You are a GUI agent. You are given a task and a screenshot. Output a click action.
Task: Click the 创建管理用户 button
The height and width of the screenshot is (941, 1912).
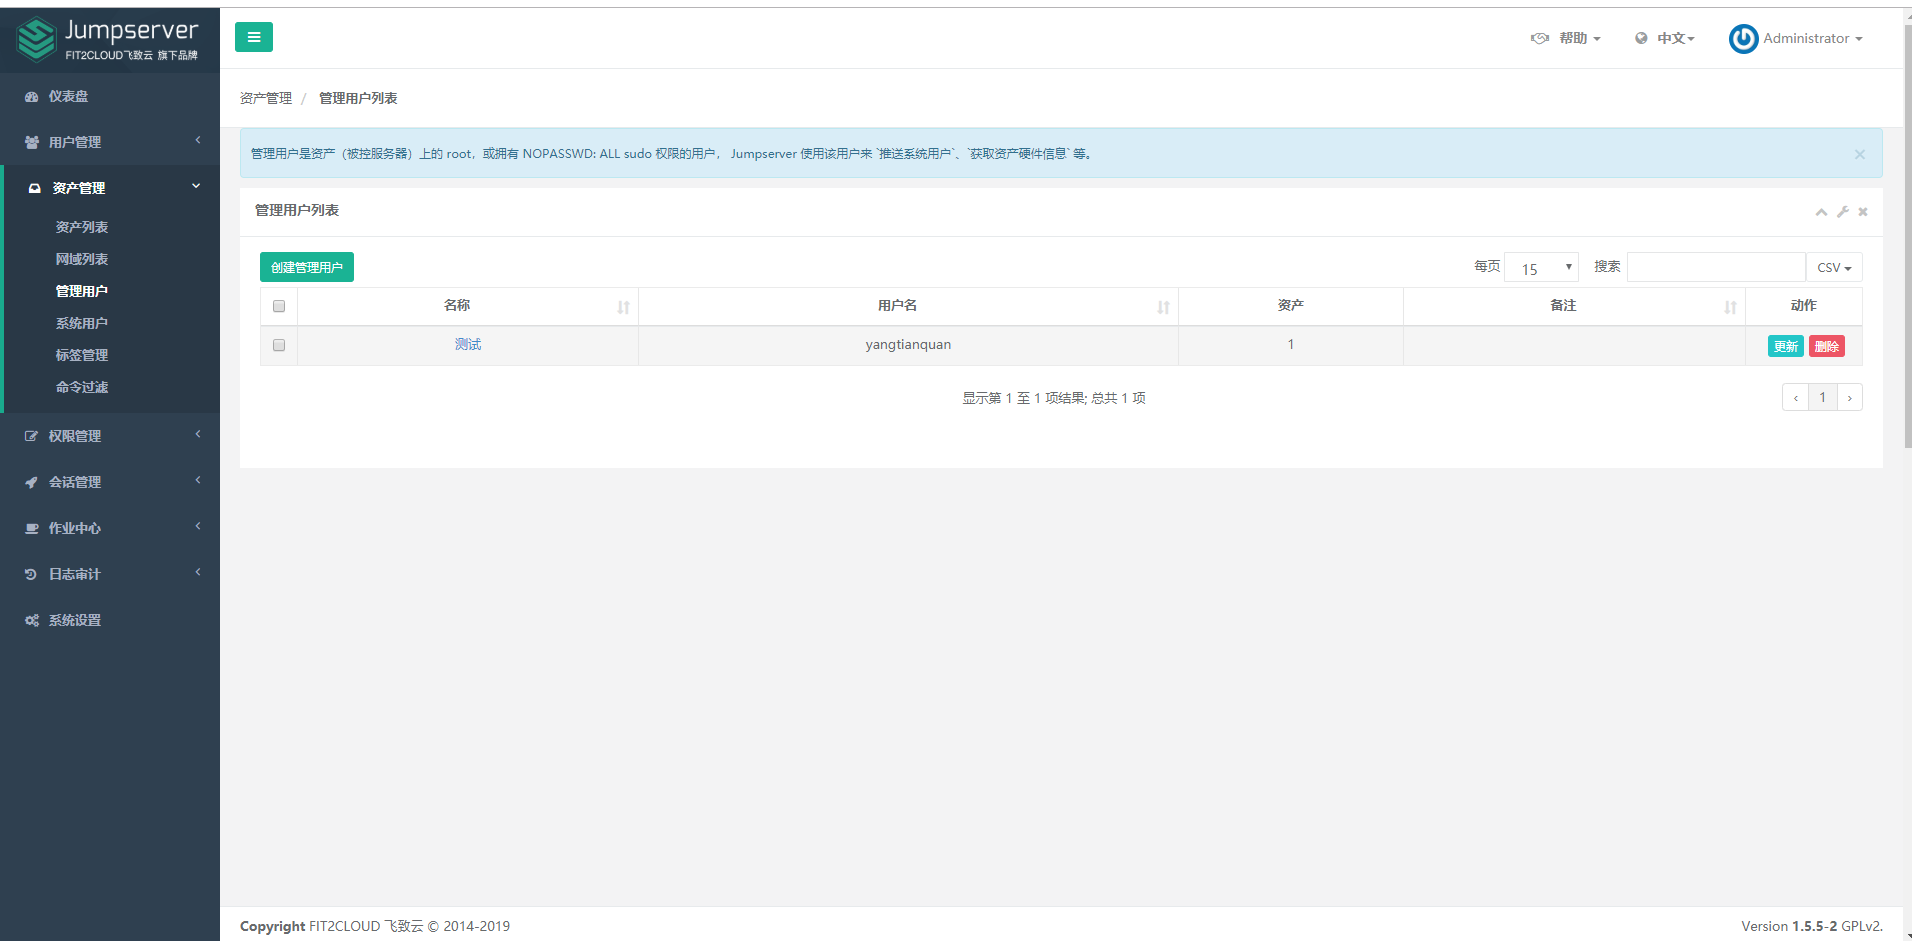point(306,267)
